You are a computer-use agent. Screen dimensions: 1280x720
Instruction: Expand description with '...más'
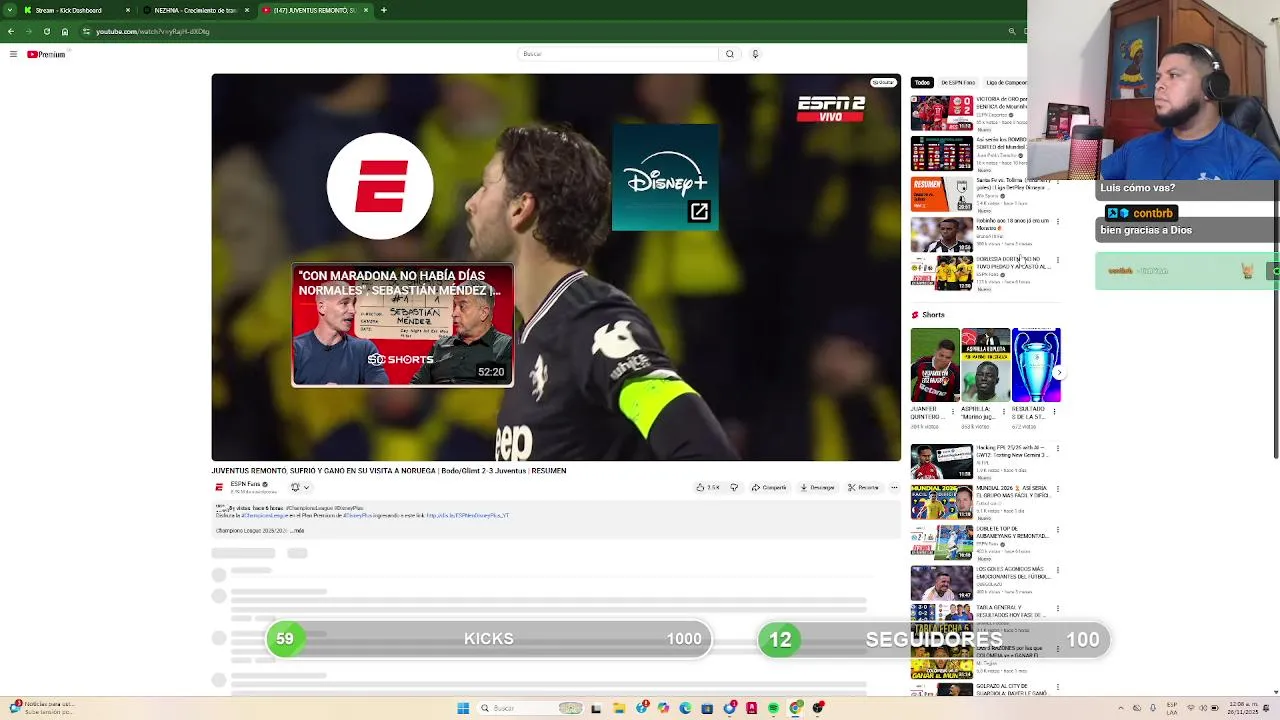pyautogui.click(x=297, y=531)
